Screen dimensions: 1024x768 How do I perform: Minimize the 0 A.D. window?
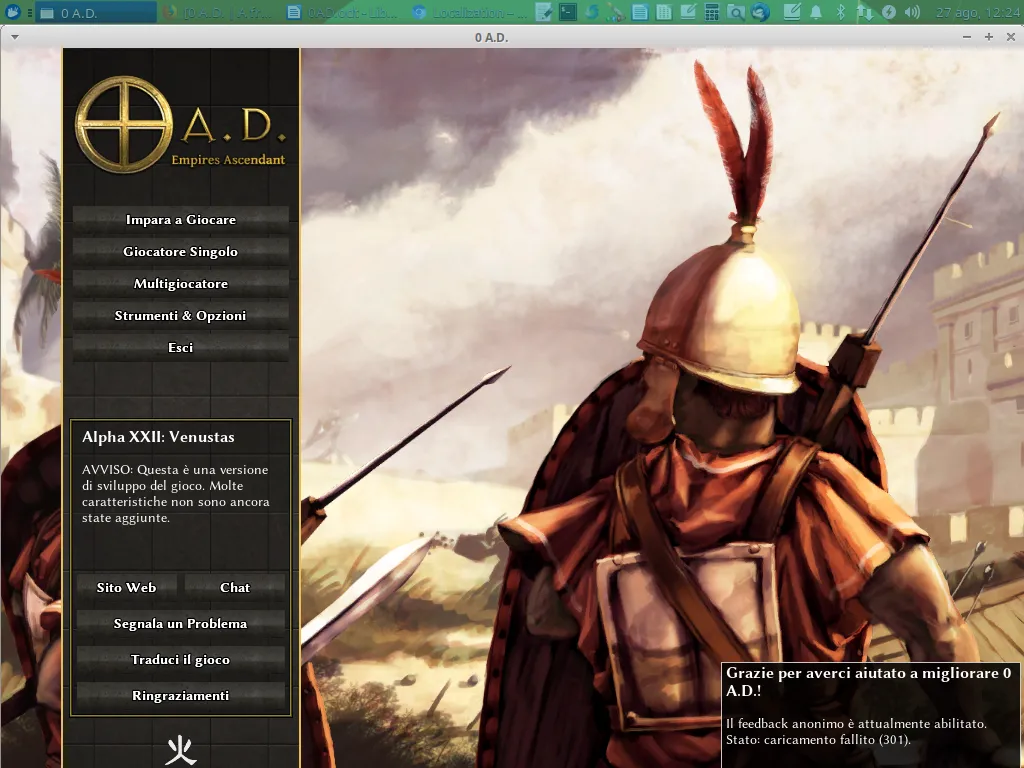pos(967,37)
